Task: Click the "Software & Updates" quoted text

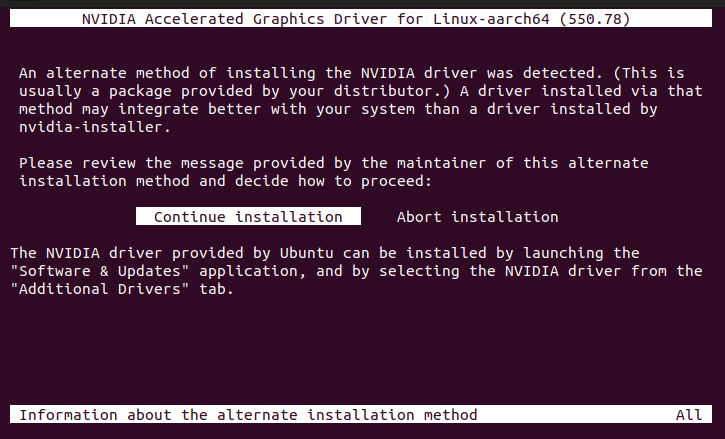Action: [x=93, y=271]
